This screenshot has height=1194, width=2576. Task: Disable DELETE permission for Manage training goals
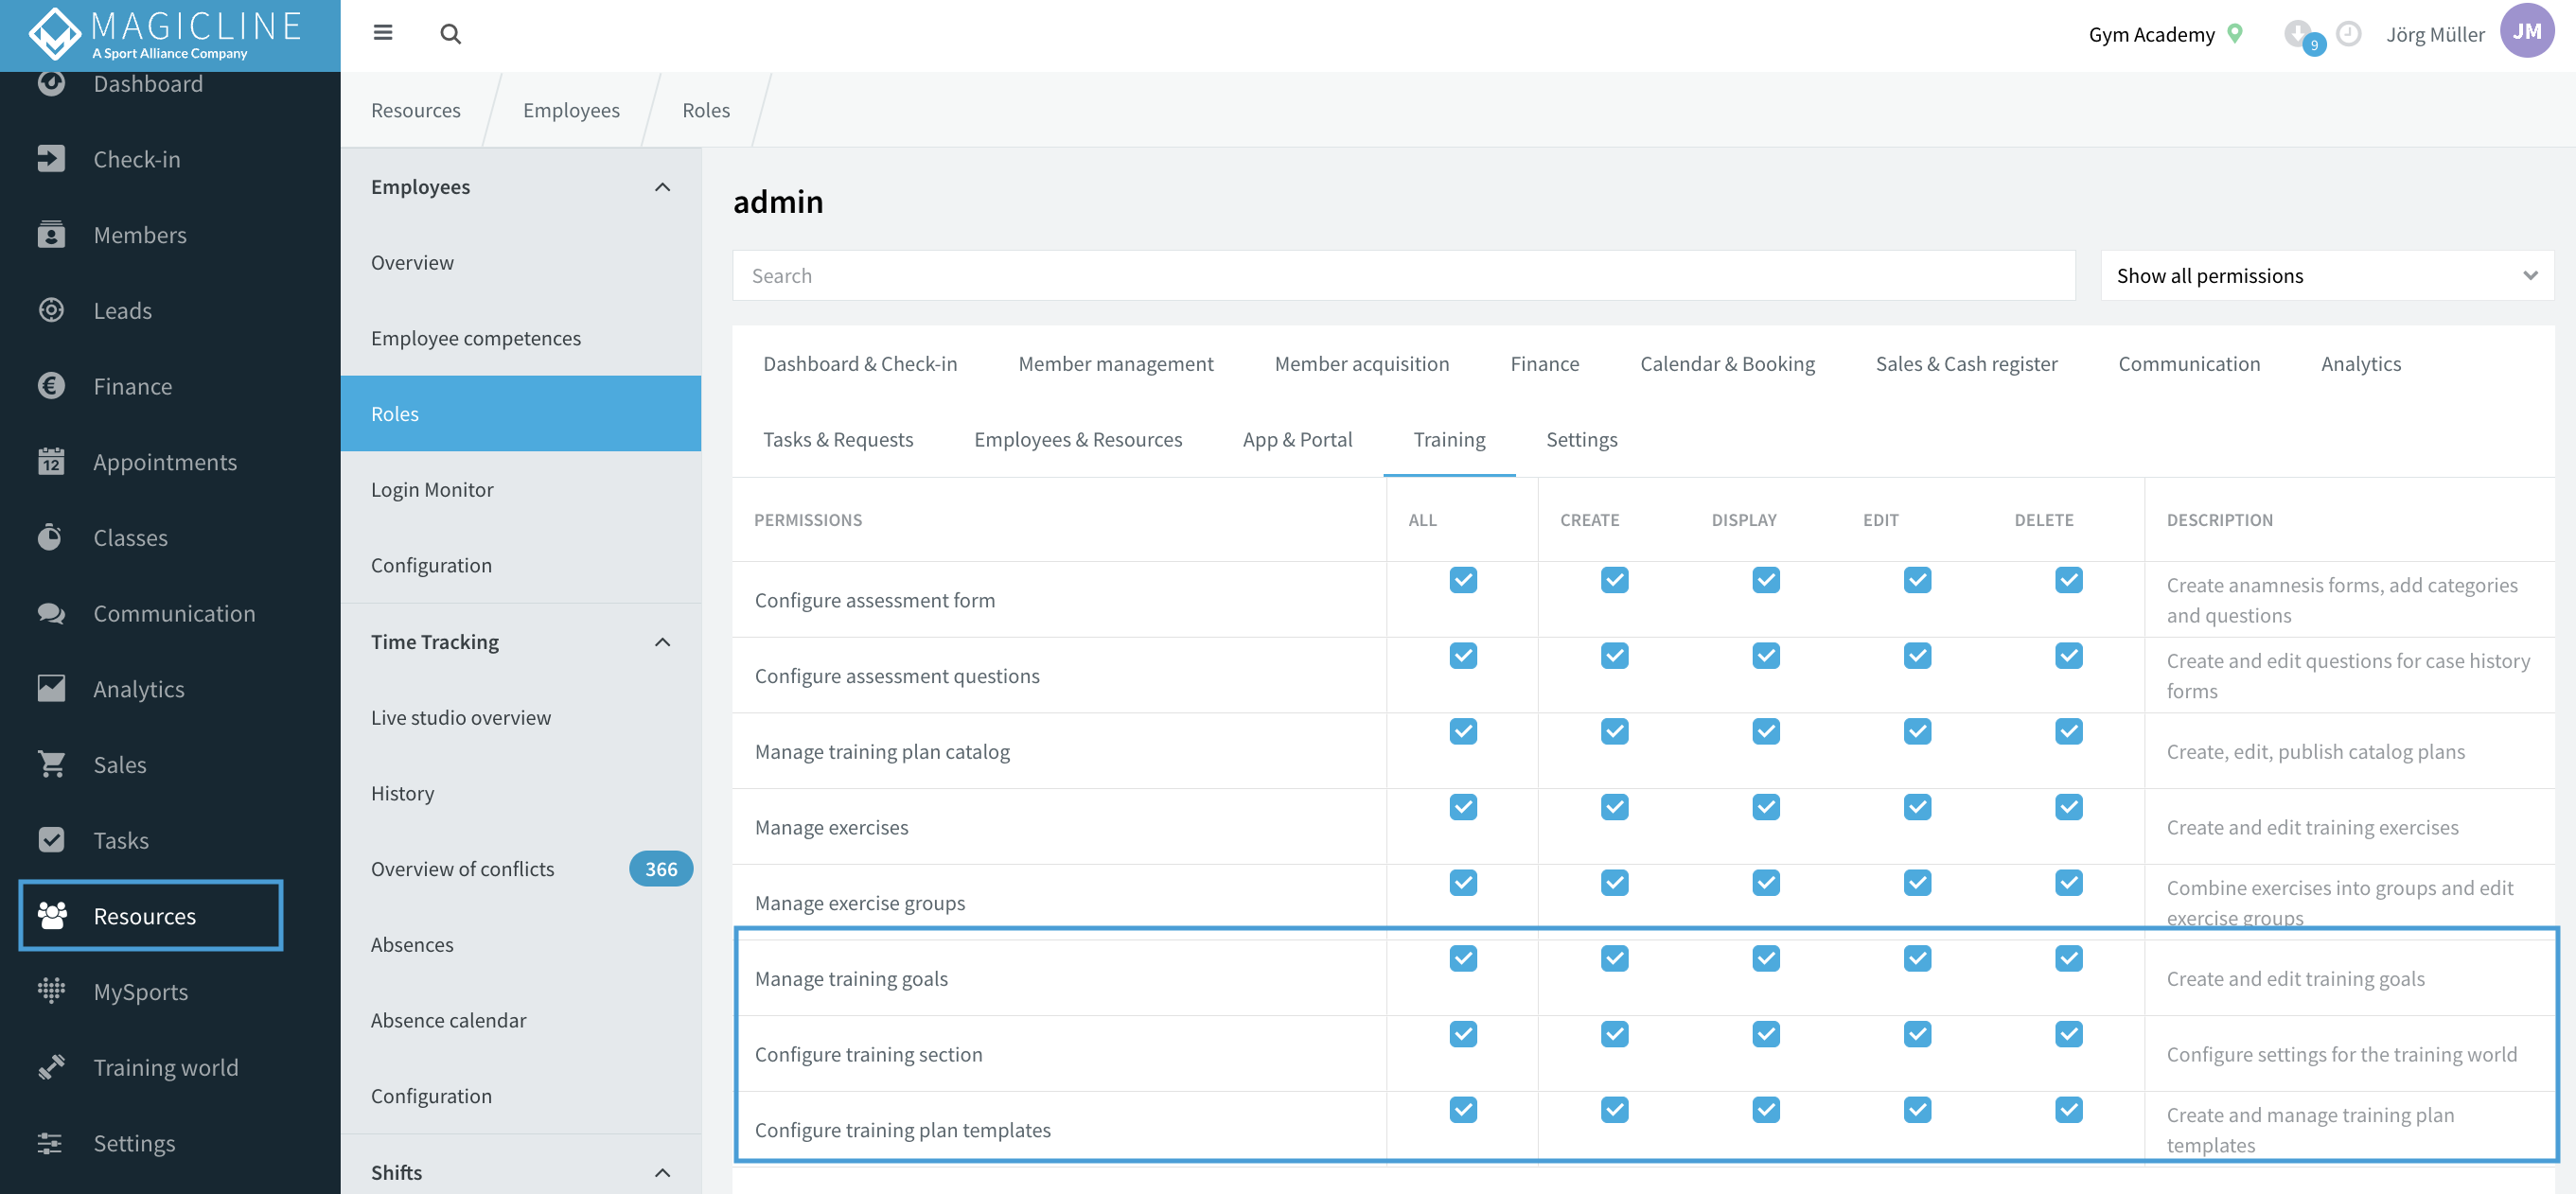(2068, 958)
